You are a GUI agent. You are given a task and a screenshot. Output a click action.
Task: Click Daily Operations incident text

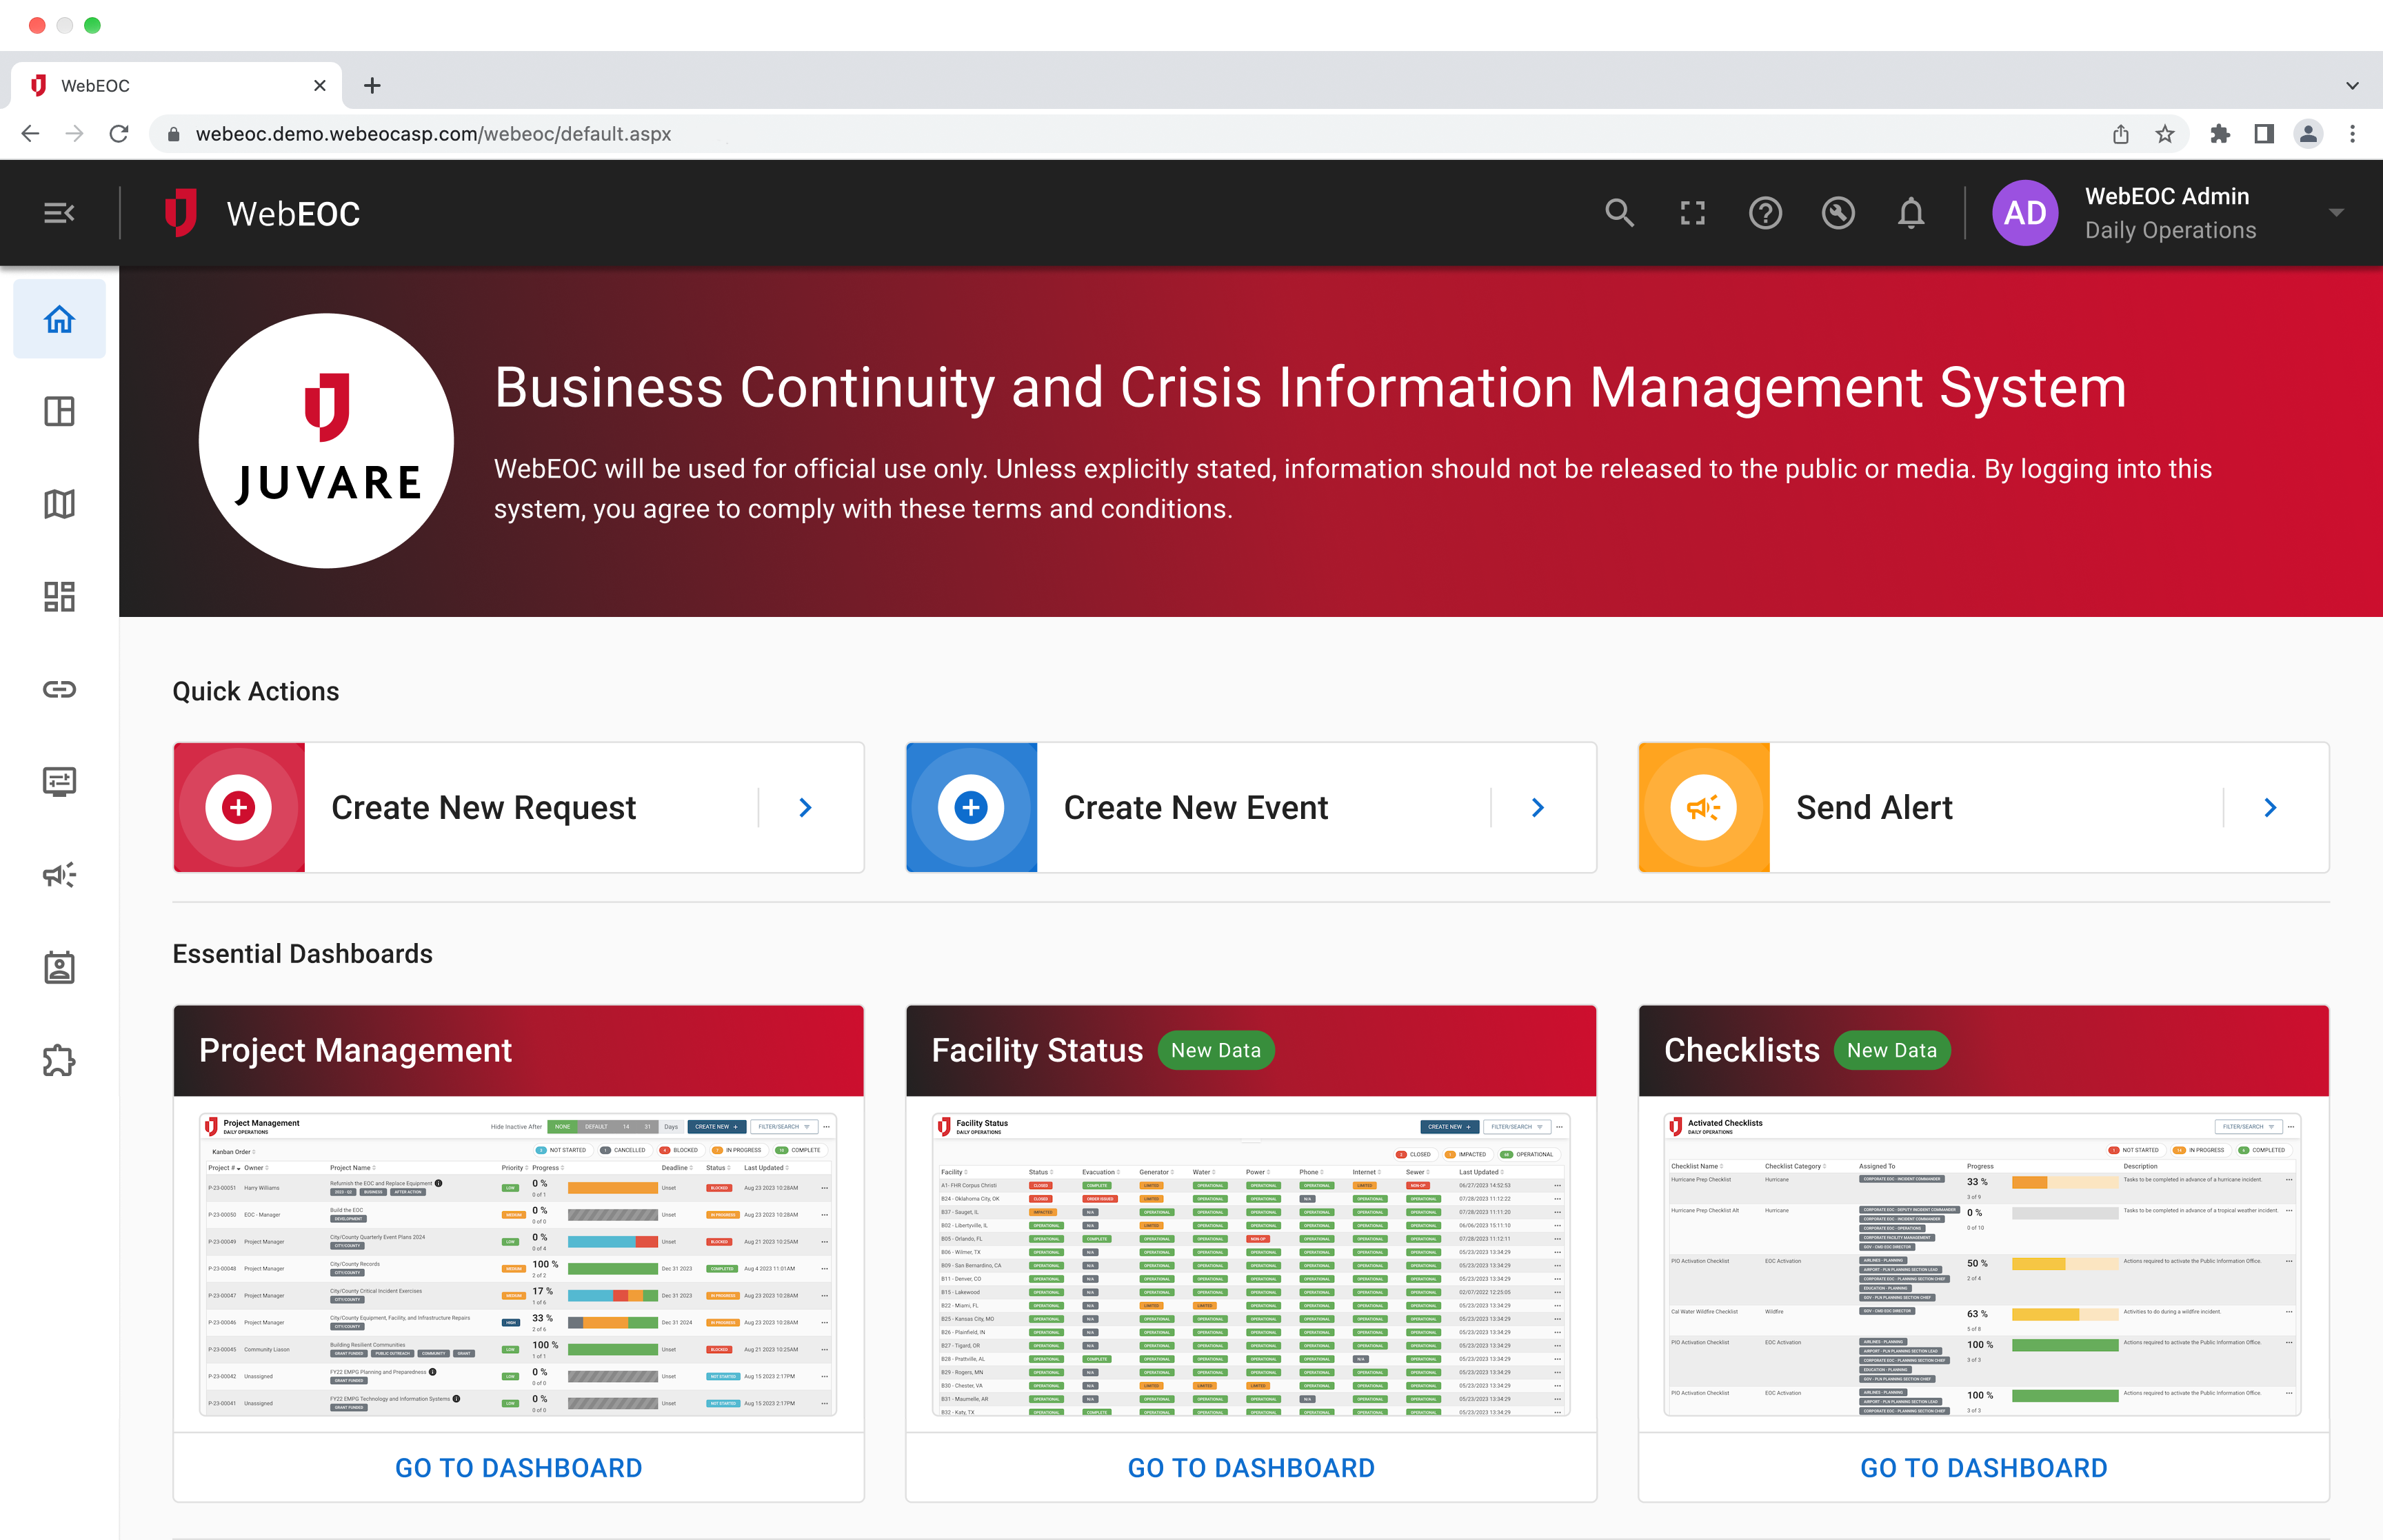[2170, 230]
